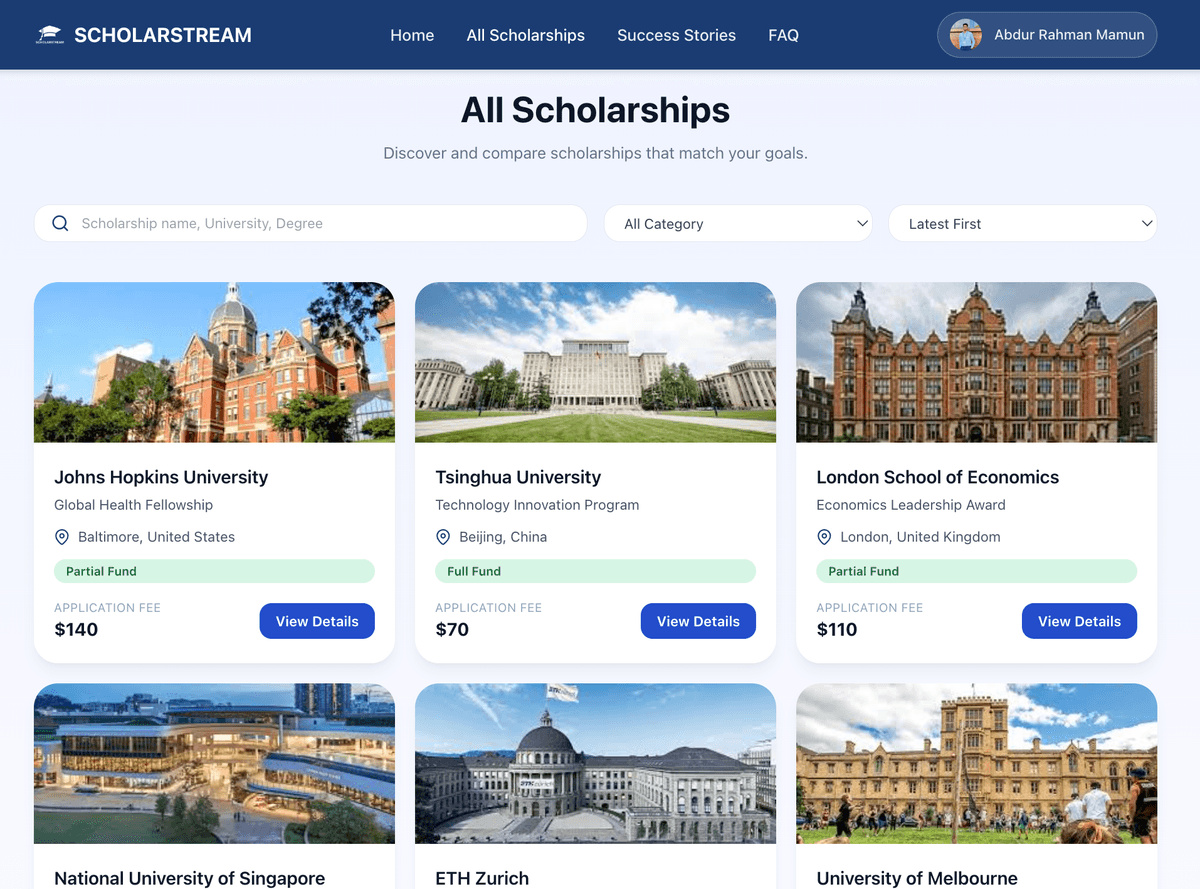Click the ETH Zurich building photo
This screenshot has height=889, width=1200.
pyautogui.click(x=595, y=763)
